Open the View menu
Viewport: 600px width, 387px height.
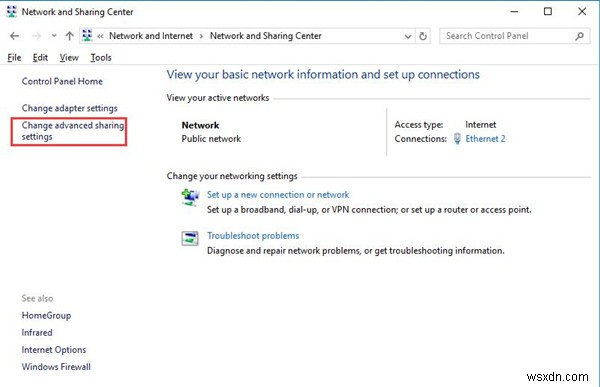coord(69,58)
